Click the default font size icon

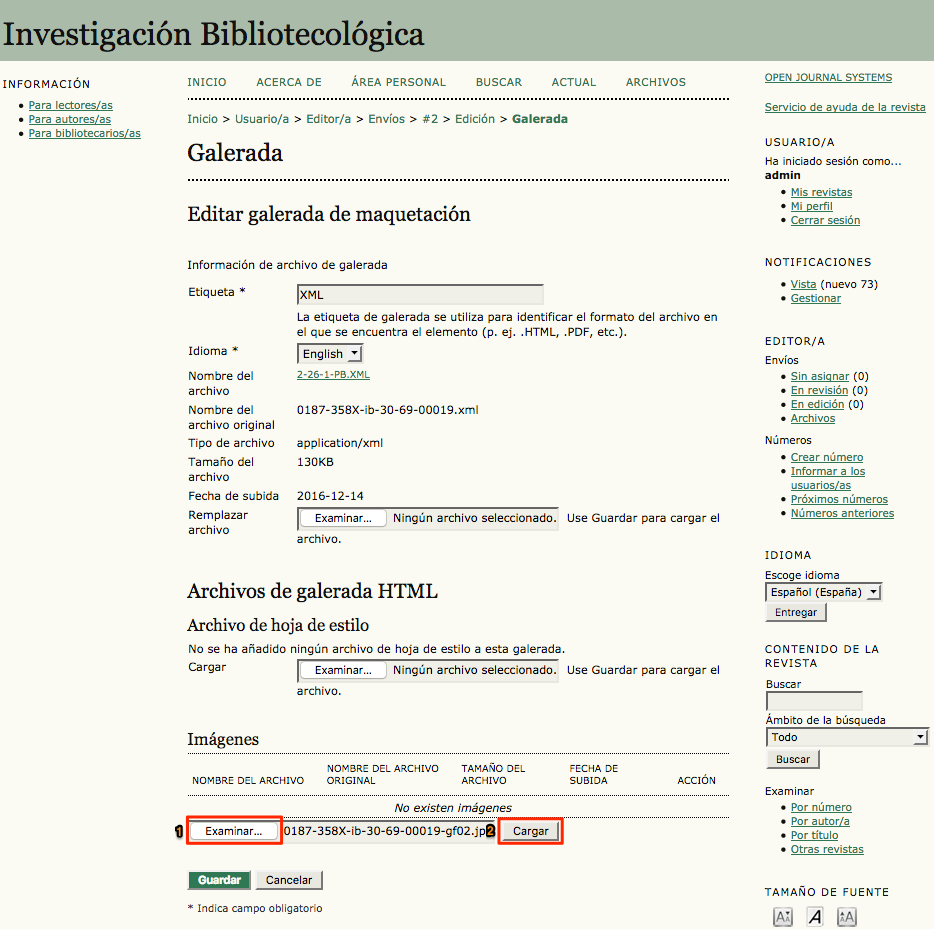(815, 917)
